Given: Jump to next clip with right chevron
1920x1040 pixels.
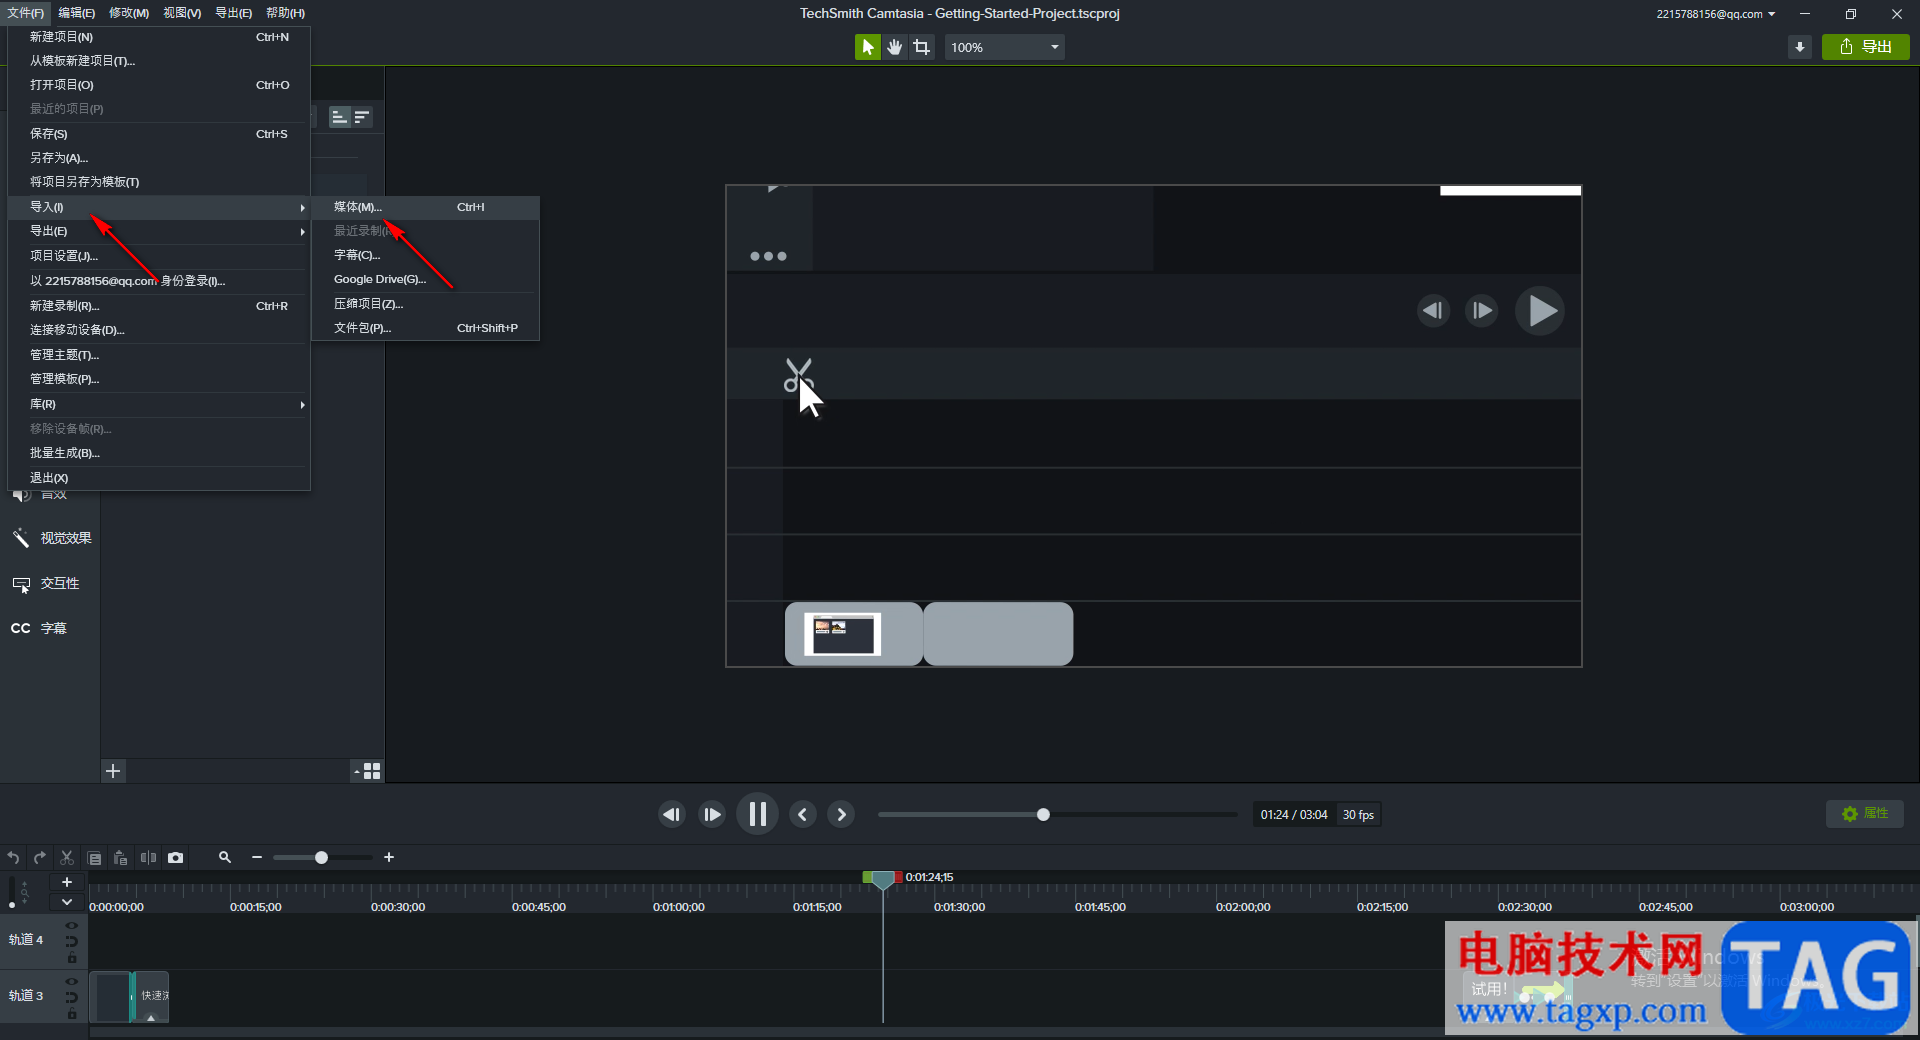Looking at the screenshot, I should coord(842,815).
